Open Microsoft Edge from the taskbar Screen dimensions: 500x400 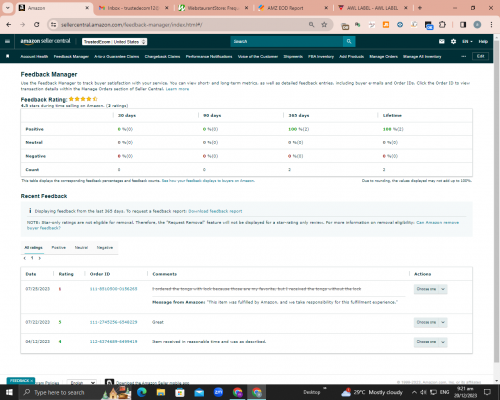pyautogui.click(x=142, y=392)
